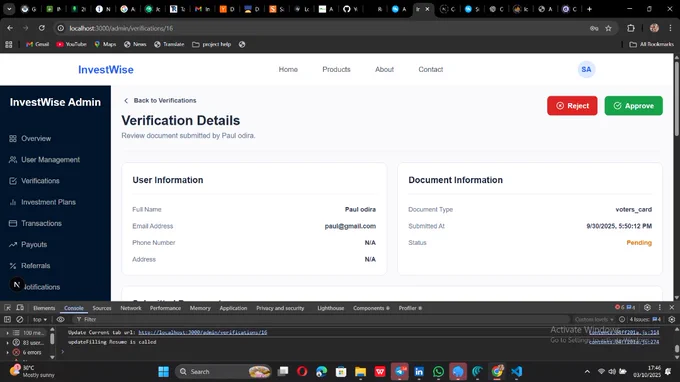Viewport: 680px width, 382px height.
Task: Click the DevTools error count badge
Action: pyautogui.click(x=619, y=307)
